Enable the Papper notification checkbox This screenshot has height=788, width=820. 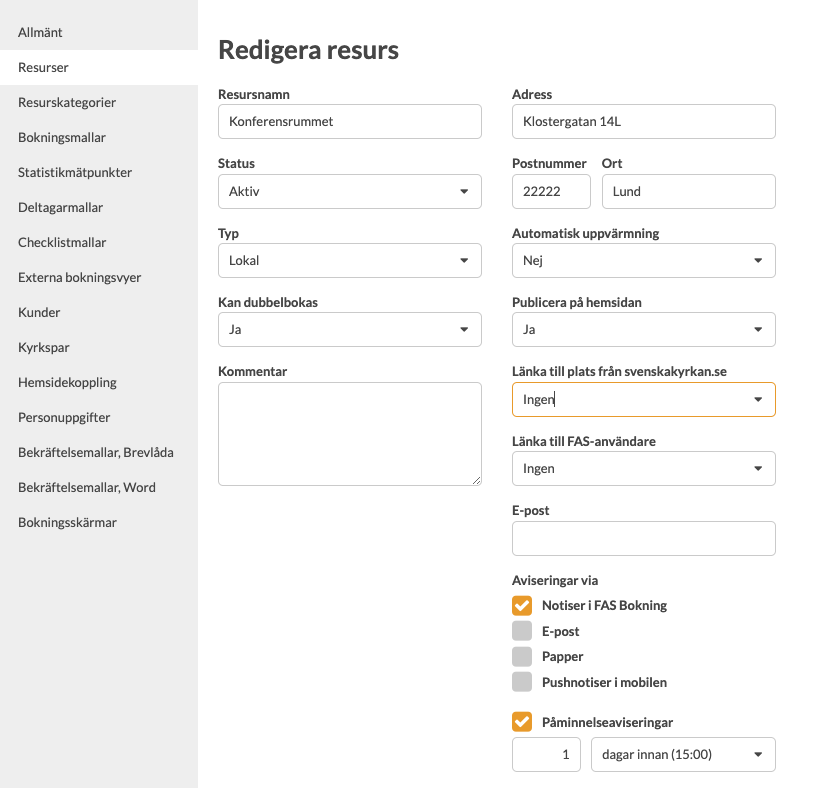(x=522, y=656)
